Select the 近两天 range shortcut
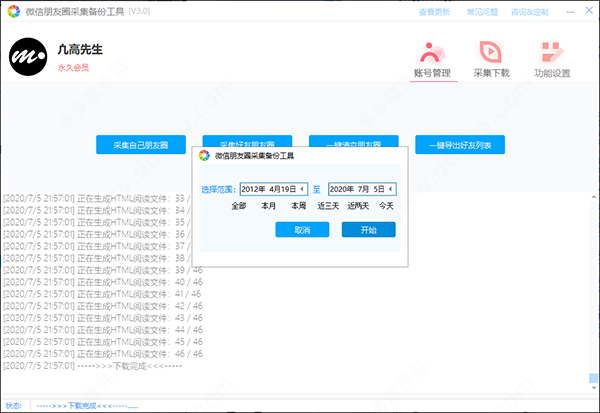600x413 pixels. [358, 206]
